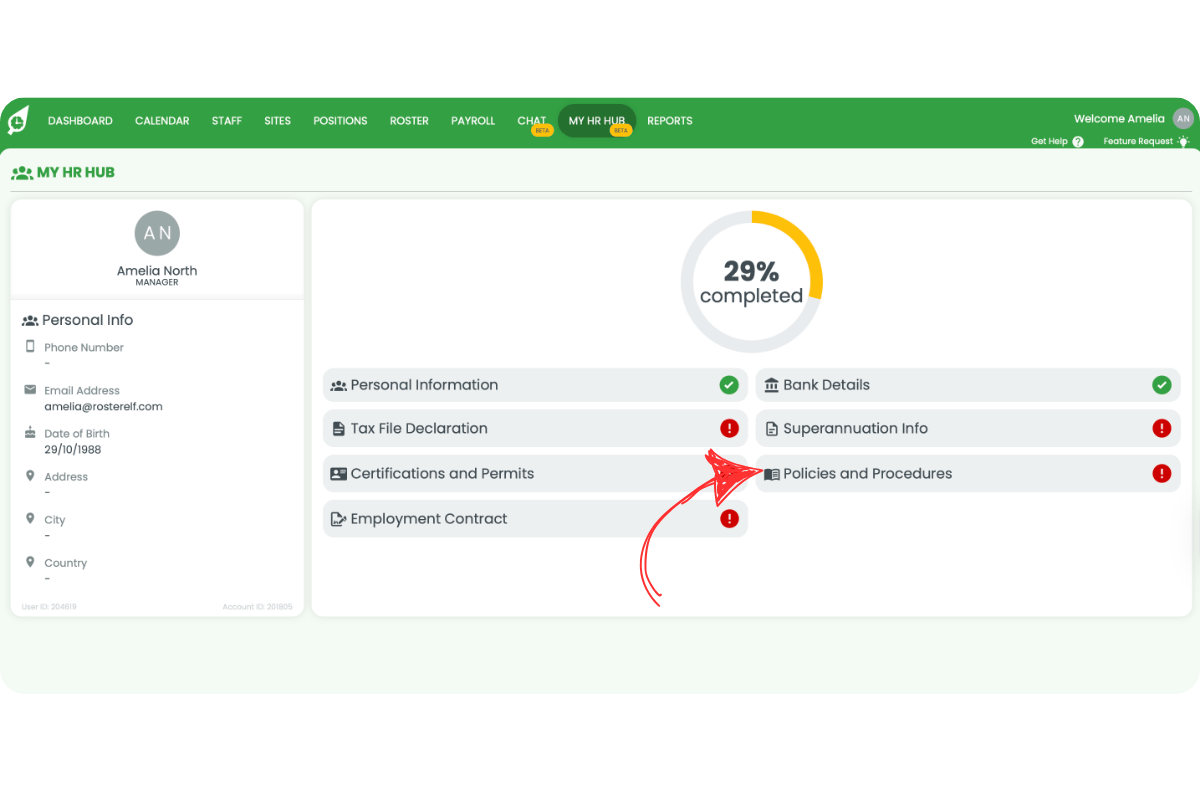The image size is (1200, 800).
Task: Go to the Roster tab
Action: (409, 121)
